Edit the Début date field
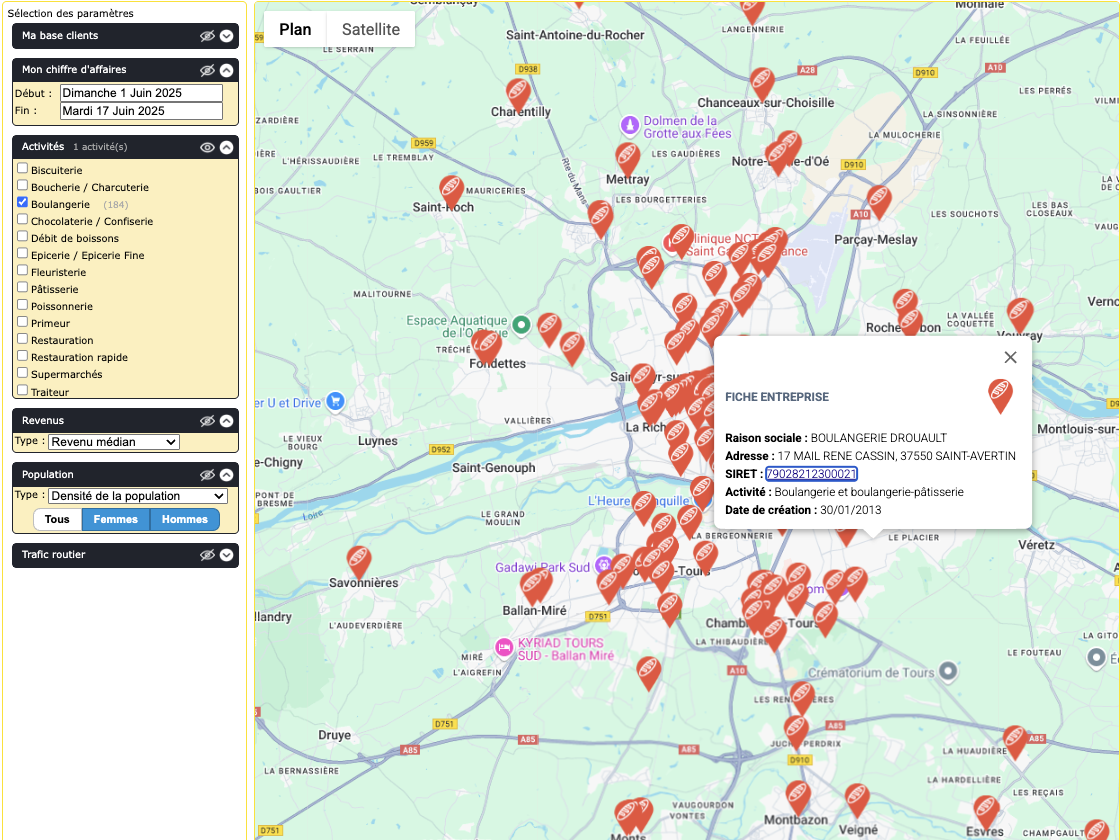The image size is (1120, 840). point(141,93)
